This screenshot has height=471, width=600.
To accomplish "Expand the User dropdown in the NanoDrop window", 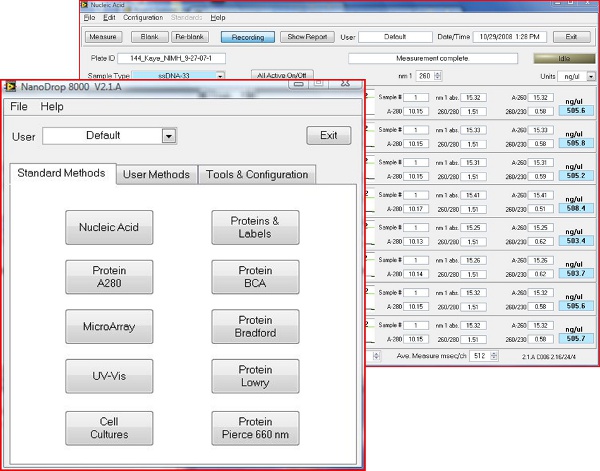I will (169, 135).
